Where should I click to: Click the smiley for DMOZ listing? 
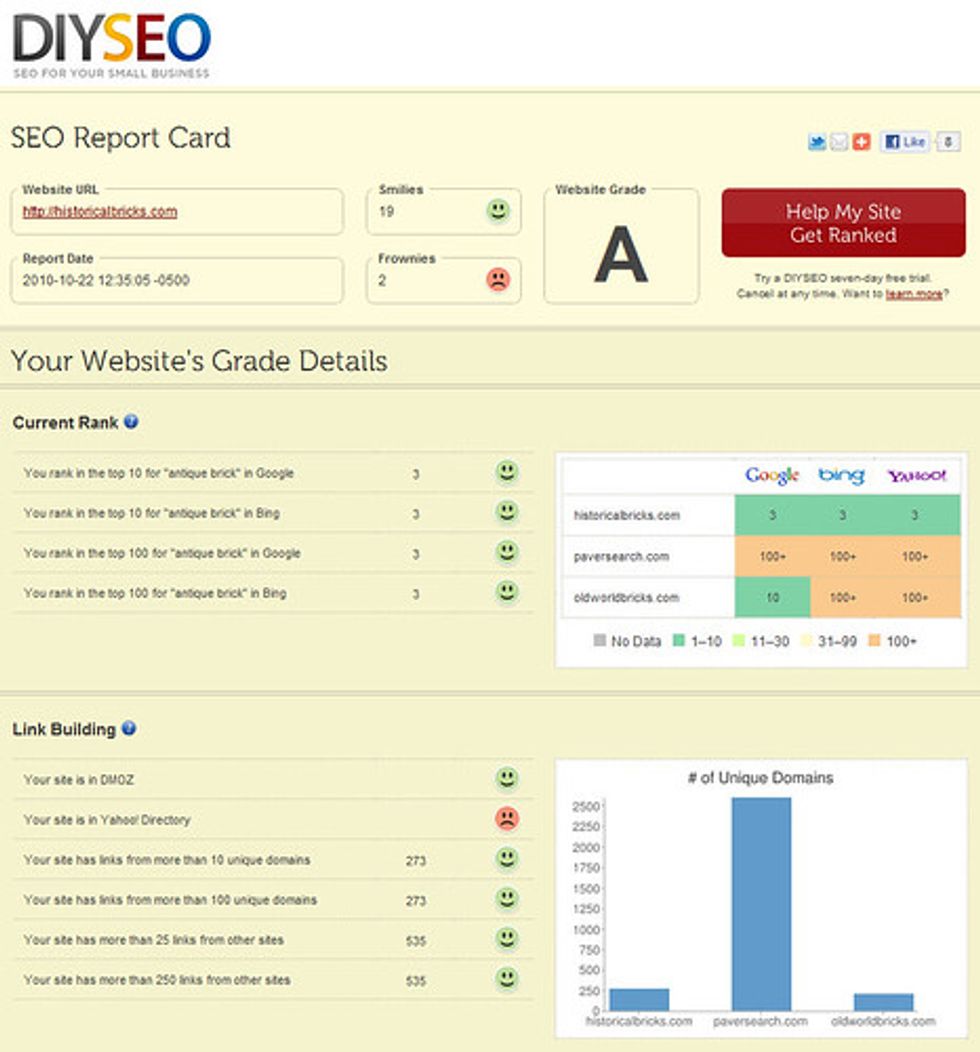pos(508,778)
